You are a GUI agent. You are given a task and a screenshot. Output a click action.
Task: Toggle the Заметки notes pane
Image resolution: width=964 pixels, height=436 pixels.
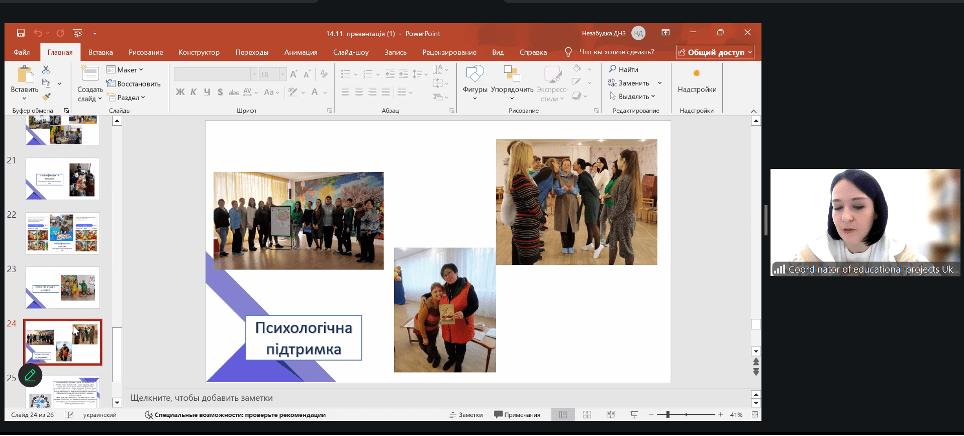tap(466, 414)
